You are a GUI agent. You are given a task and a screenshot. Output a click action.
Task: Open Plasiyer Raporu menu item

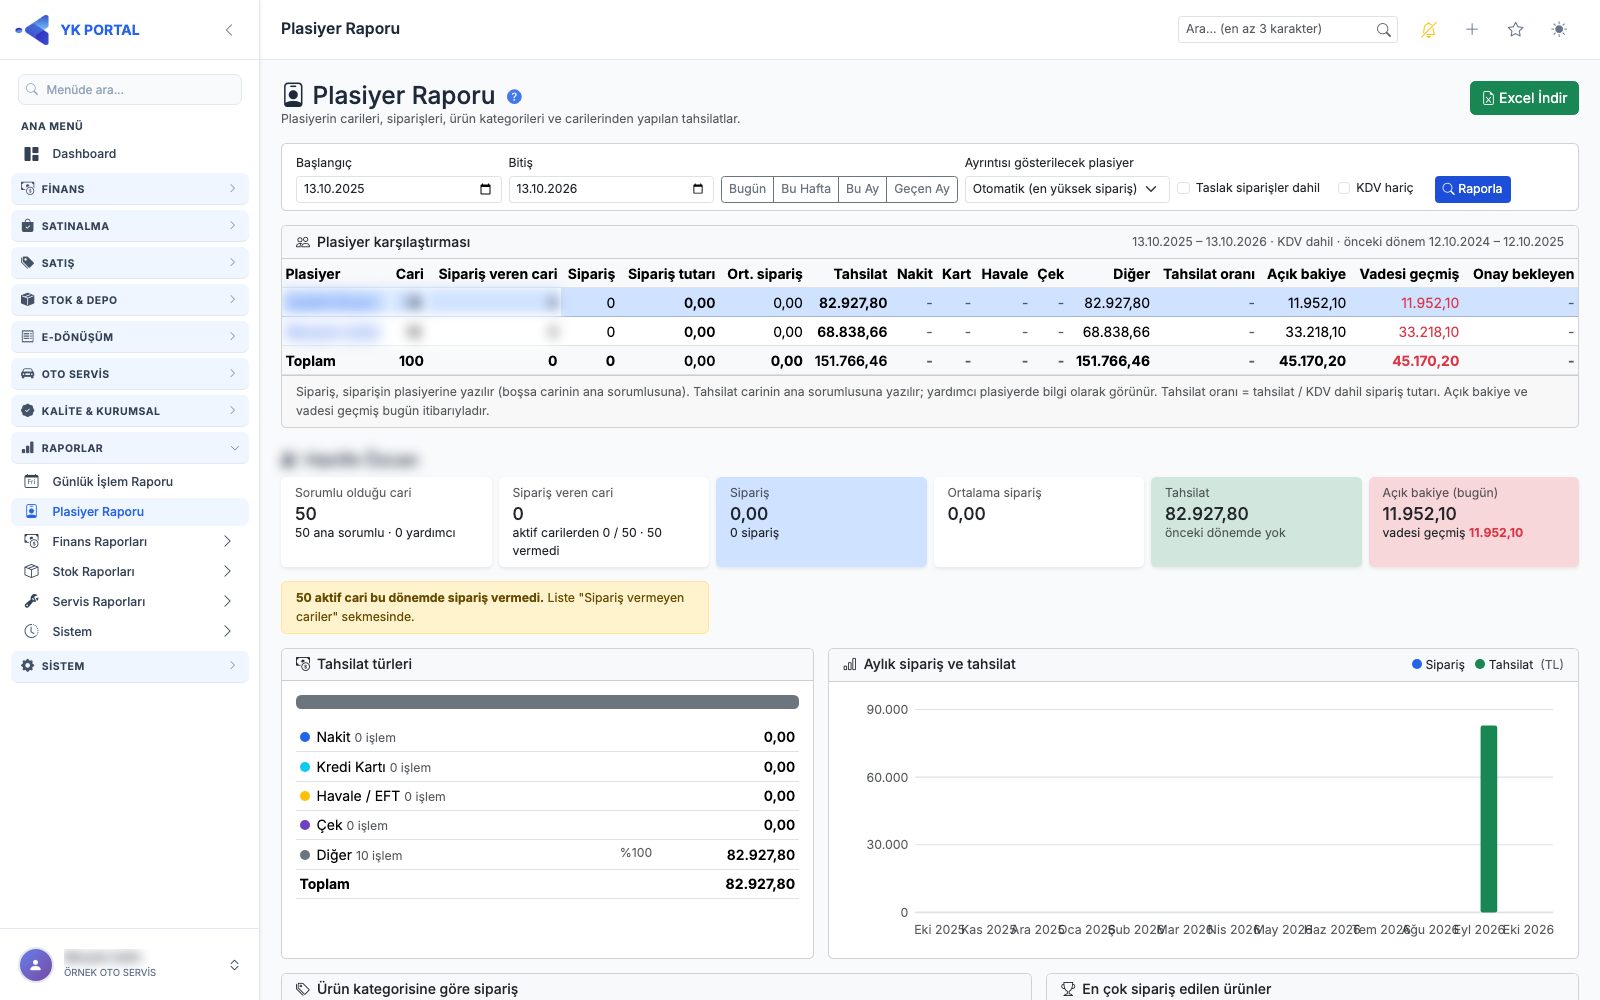click(x=130, y=512)
